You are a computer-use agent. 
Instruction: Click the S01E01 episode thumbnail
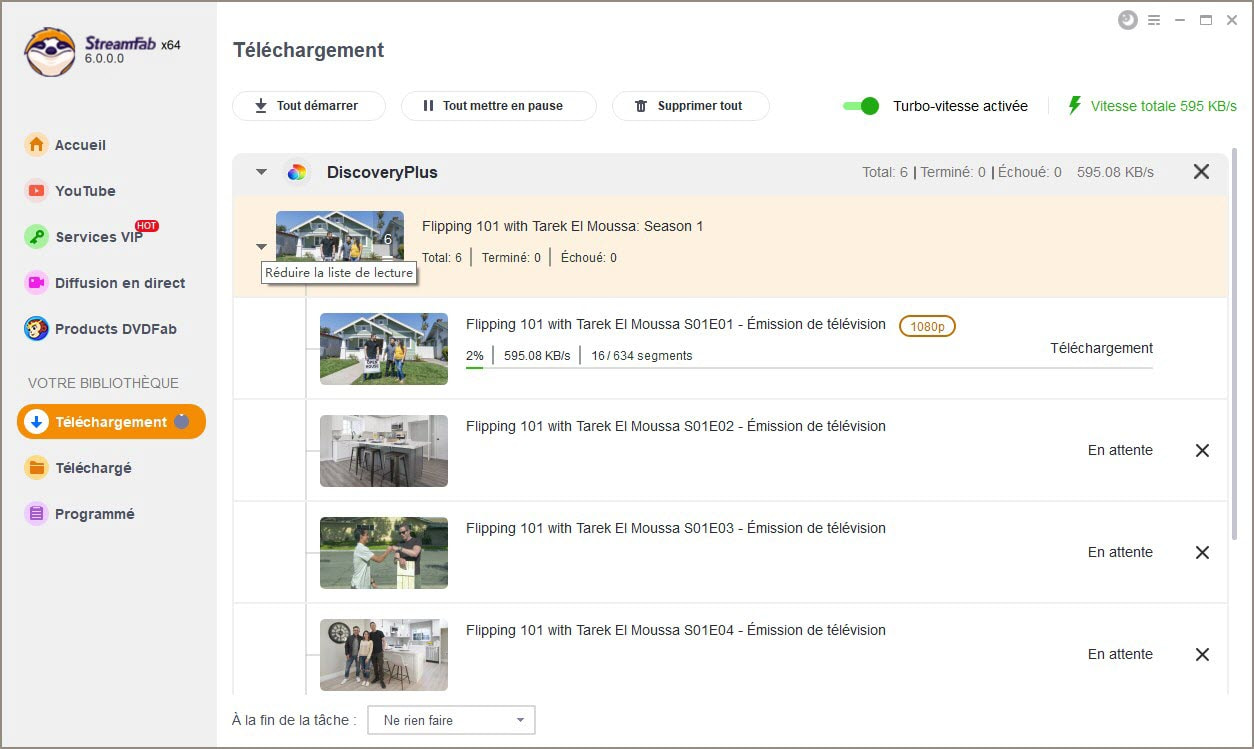(384, 349)
